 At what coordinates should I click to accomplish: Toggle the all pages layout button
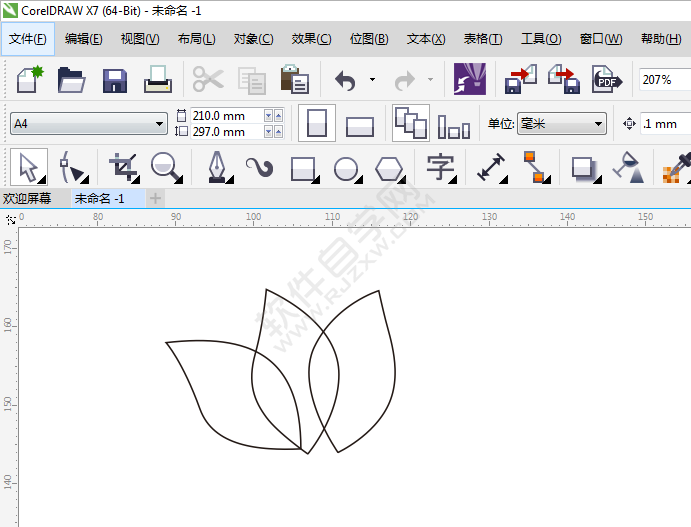point(410,123)
